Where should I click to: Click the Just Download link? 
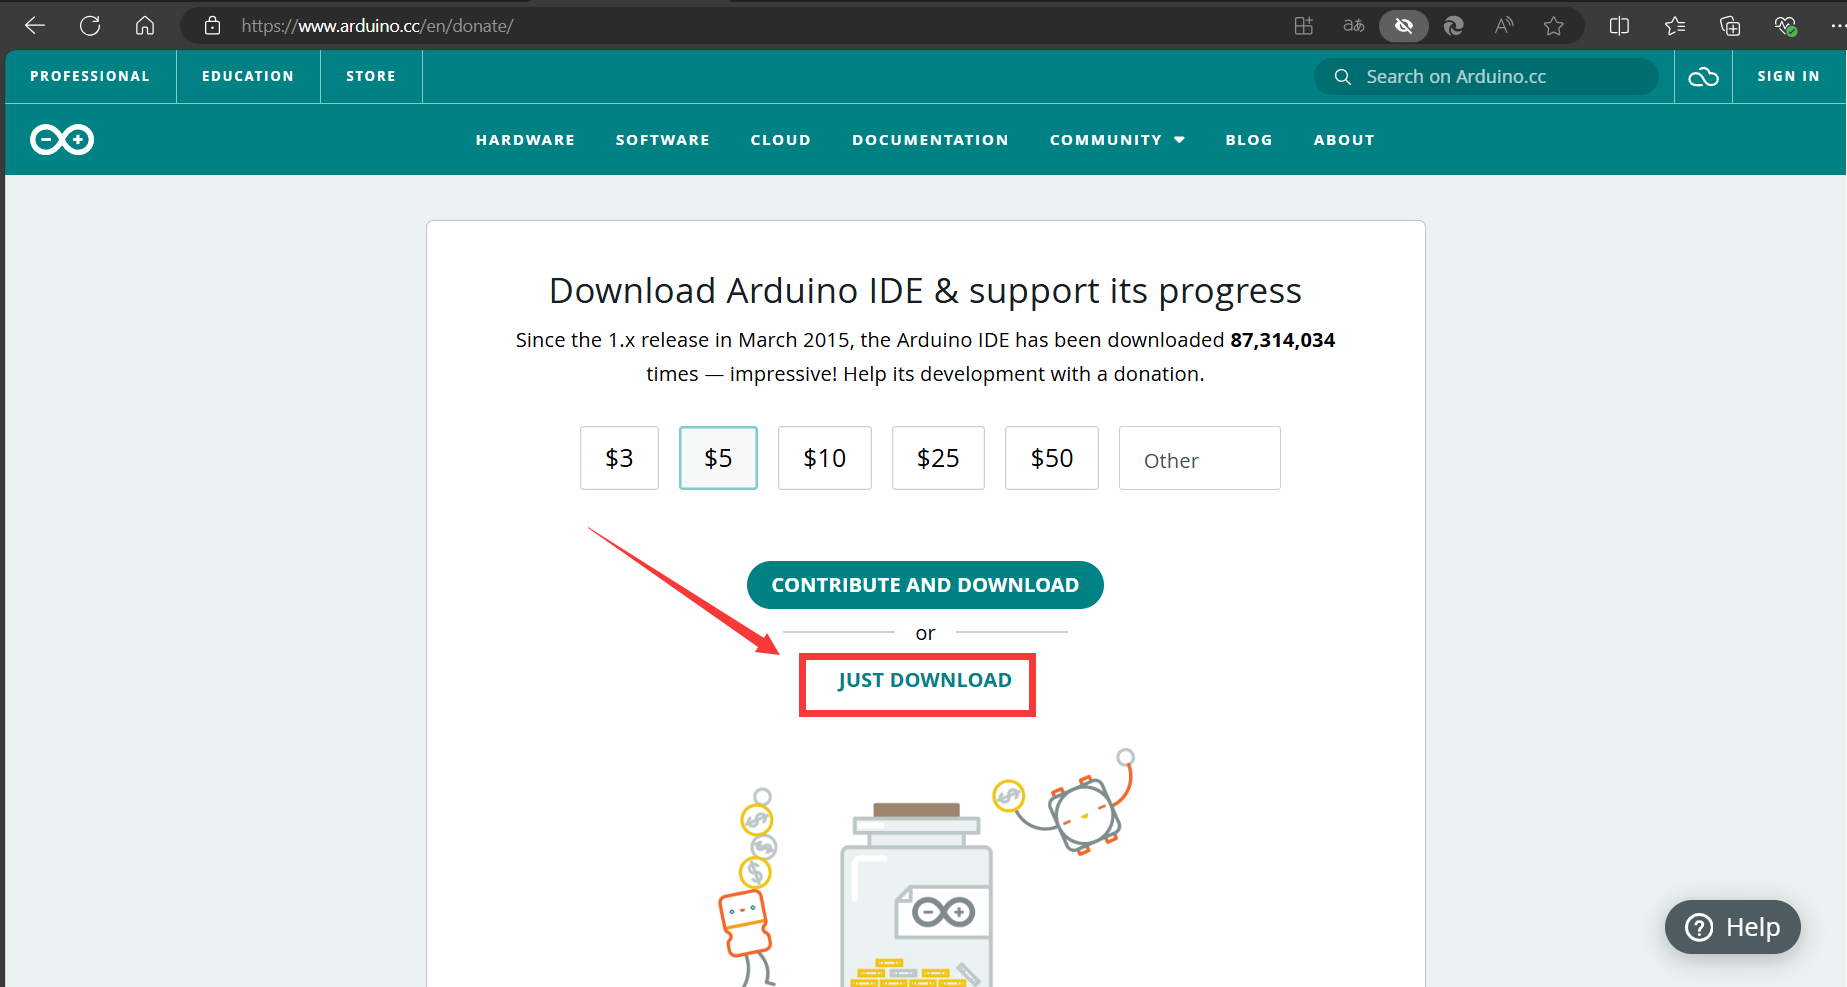(925, 681)
